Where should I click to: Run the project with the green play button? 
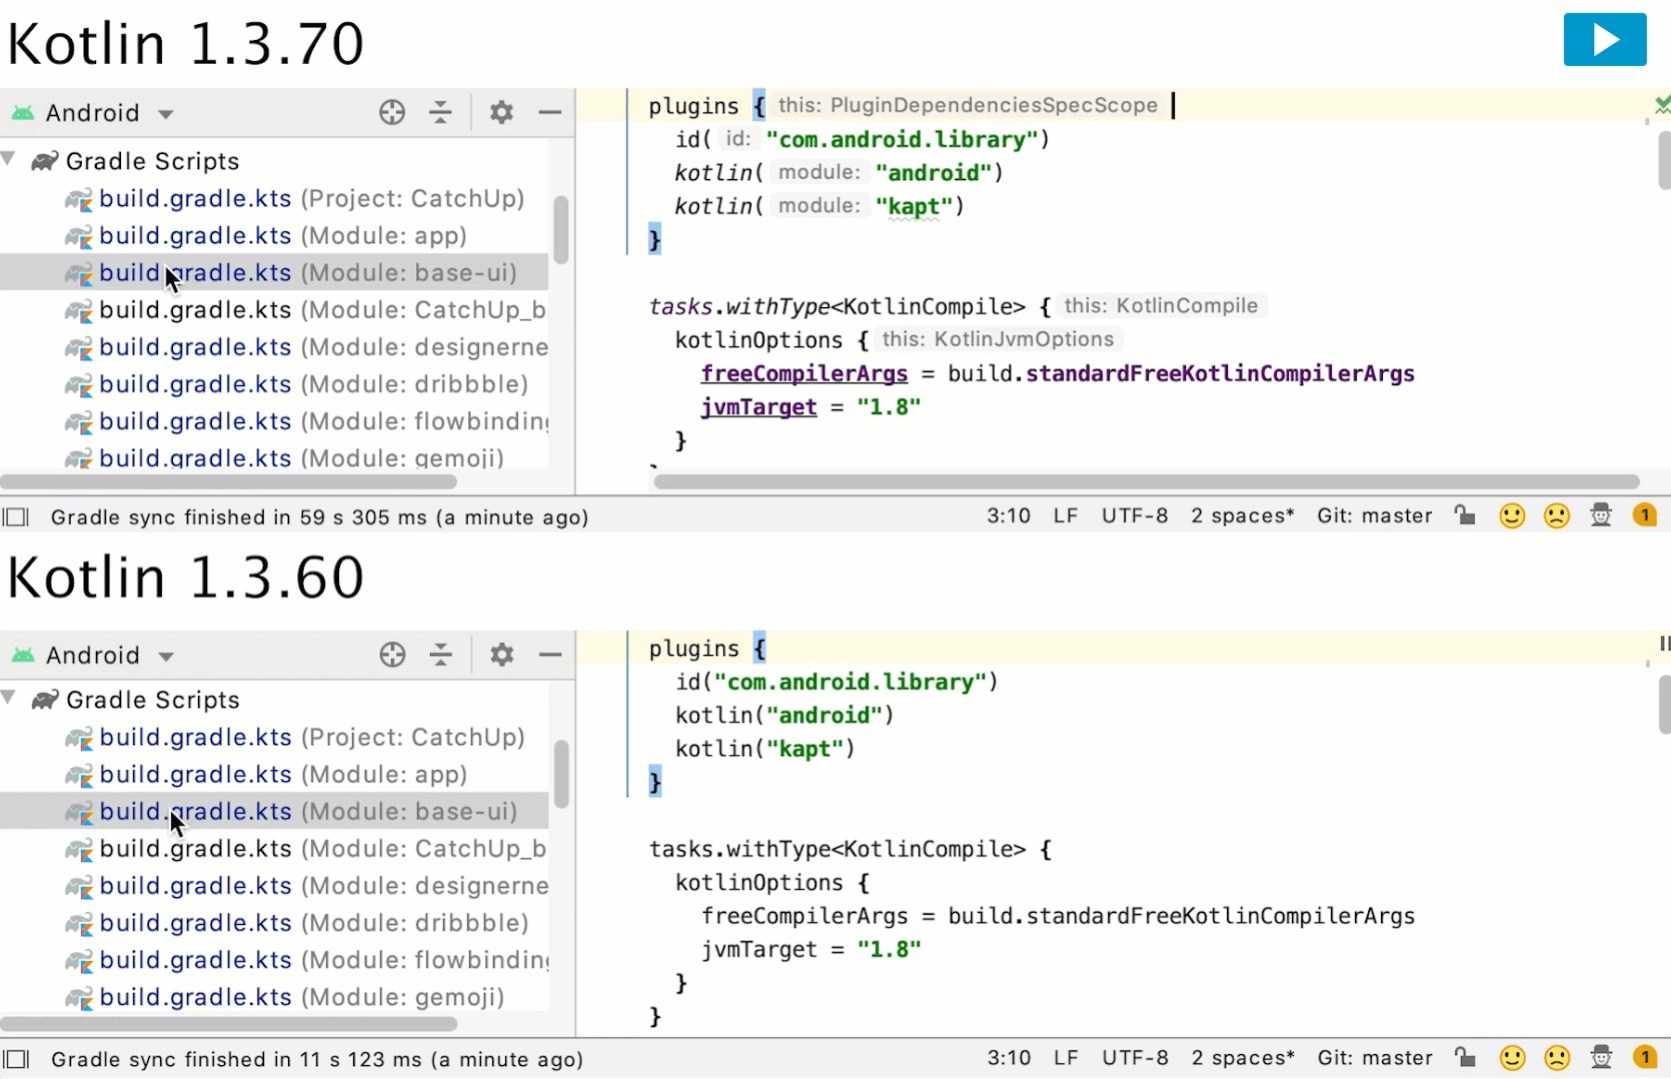pyautogui.click(x=1604, y=40)
